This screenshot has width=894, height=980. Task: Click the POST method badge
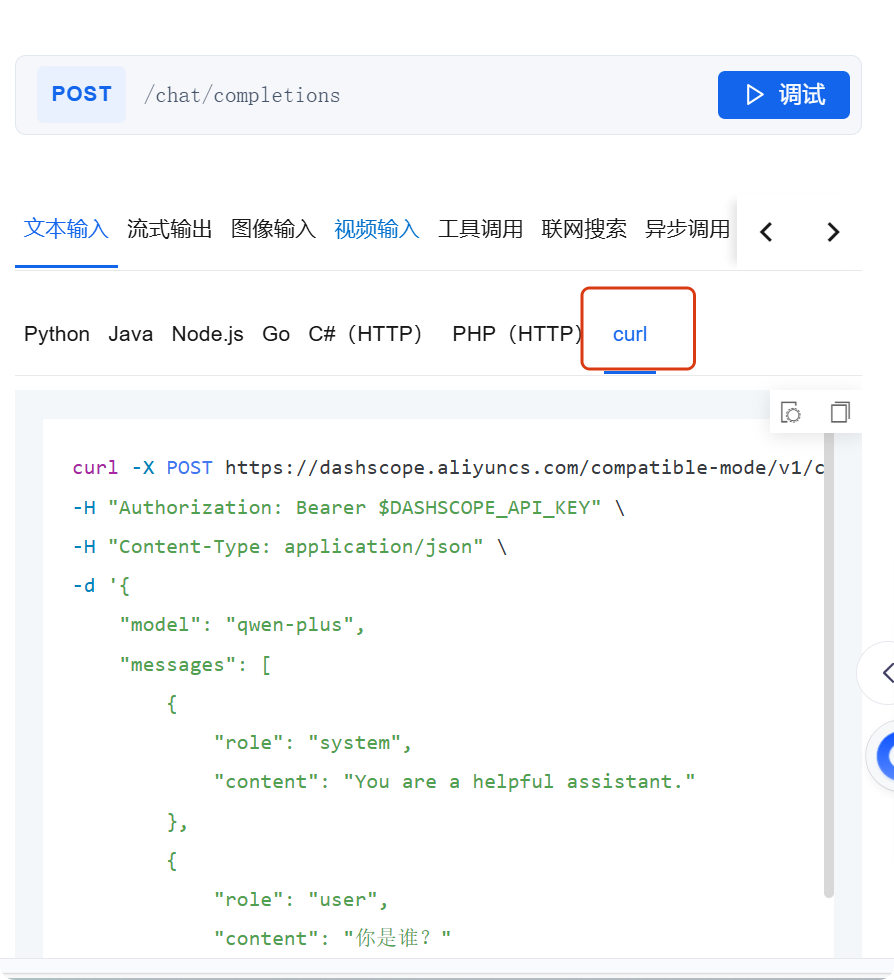coord(81,94)
